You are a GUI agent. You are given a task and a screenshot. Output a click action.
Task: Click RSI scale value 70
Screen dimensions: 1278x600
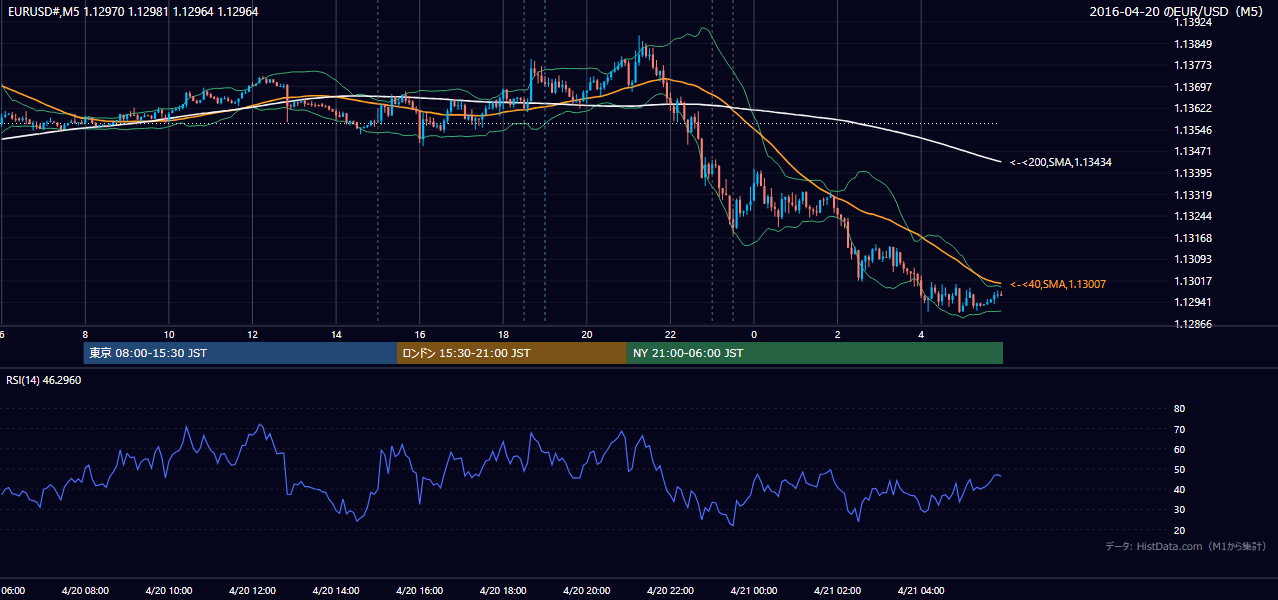coord(1179,429)
